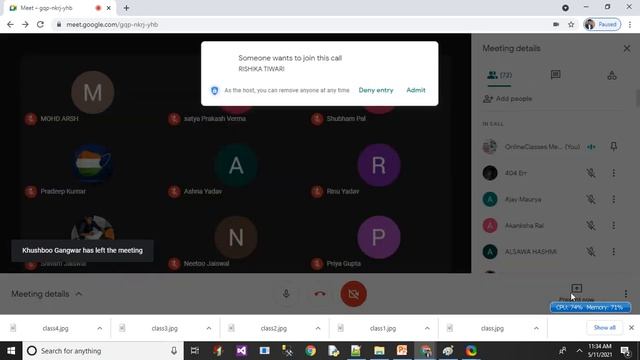Go forward with browser forward arrow
The height and width of the screenshot is (360, 640).
point(25,24)
